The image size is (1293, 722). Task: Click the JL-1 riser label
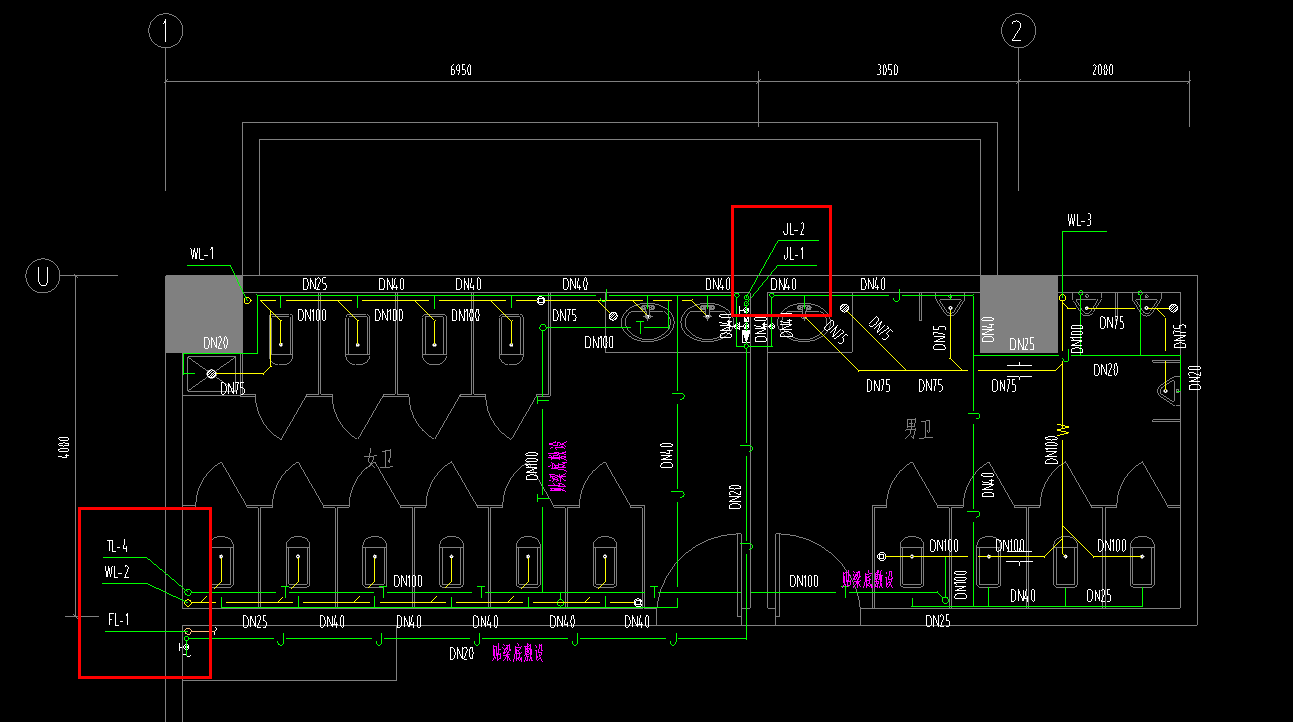pos(794,254)
